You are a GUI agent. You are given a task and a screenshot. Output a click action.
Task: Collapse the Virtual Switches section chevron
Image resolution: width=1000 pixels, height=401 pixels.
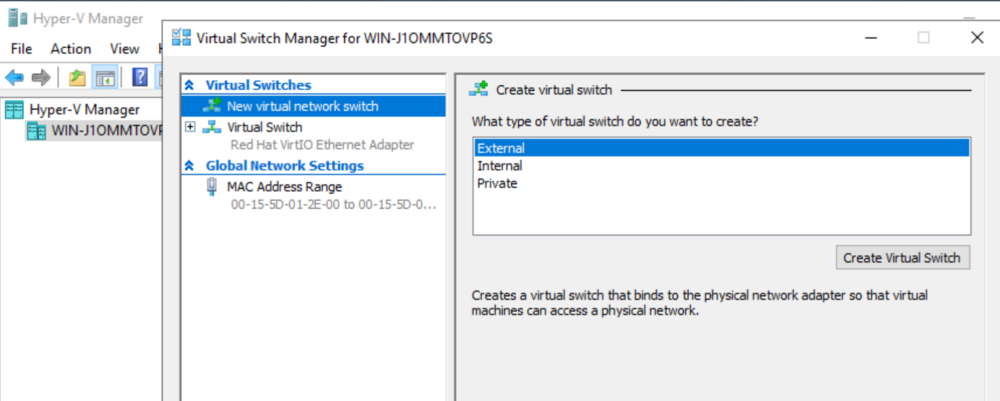(189, 85)
